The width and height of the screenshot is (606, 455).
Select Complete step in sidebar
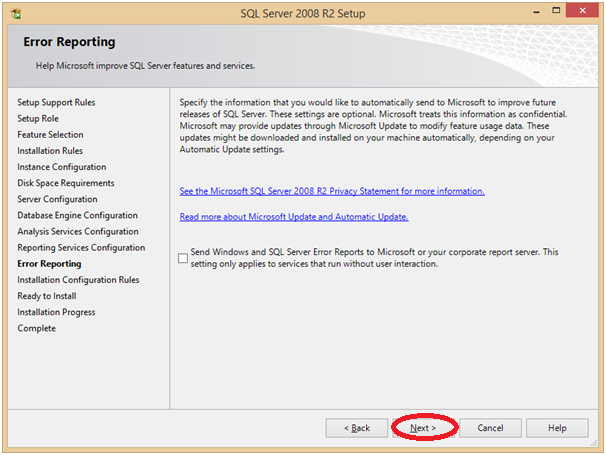(36, 329)
